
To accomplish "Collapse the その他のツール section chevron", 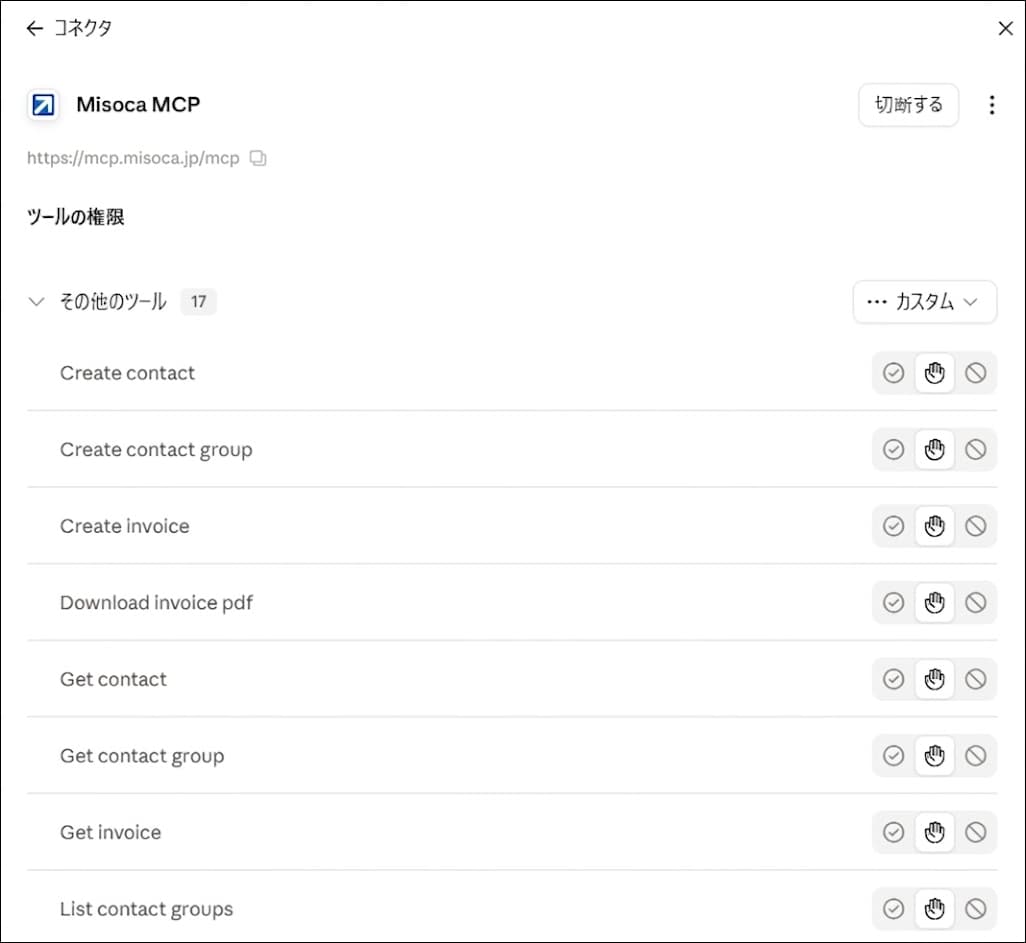I will pyautogui.click(x=37, y=302).
